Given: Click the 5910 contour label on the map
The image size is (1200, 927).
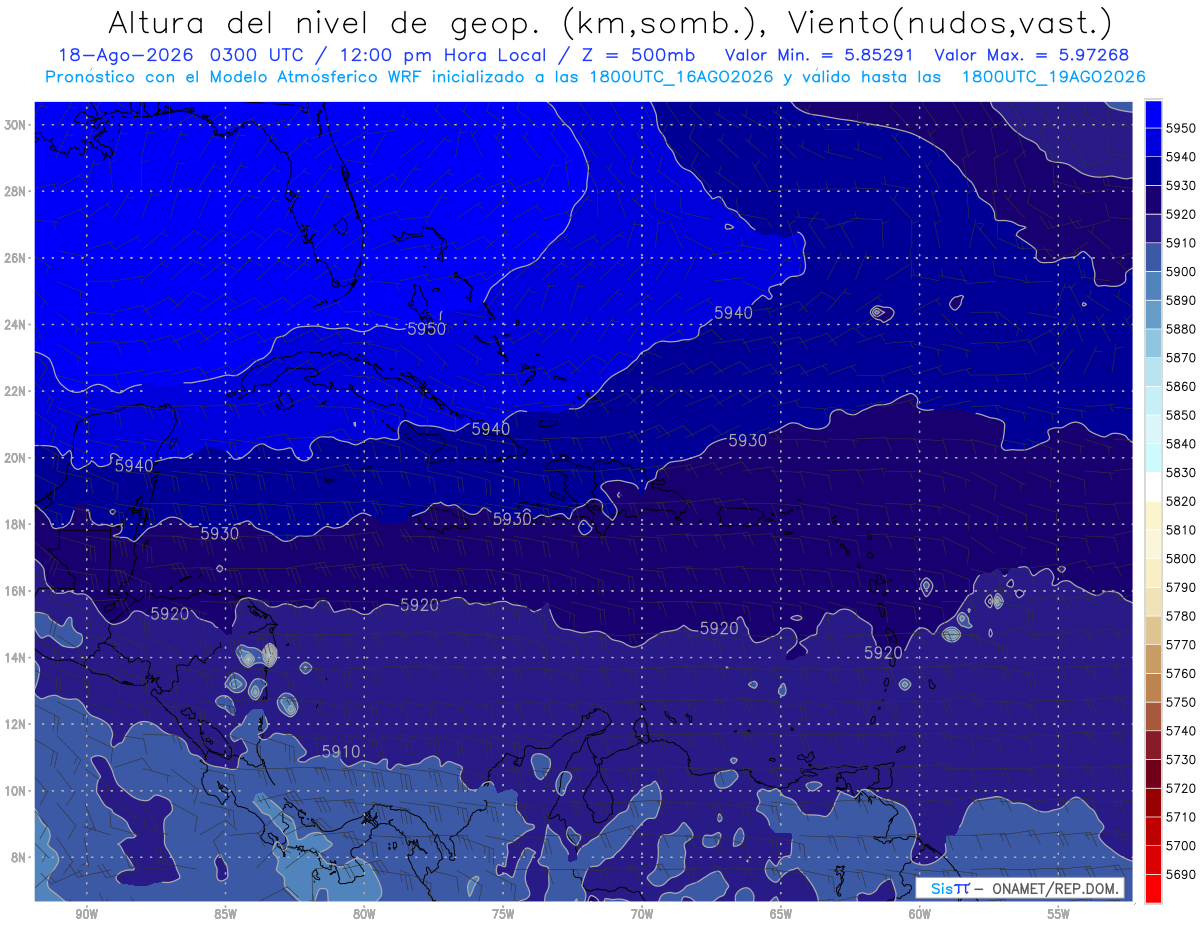Looking at the screenshot, I should click(341, 751).
